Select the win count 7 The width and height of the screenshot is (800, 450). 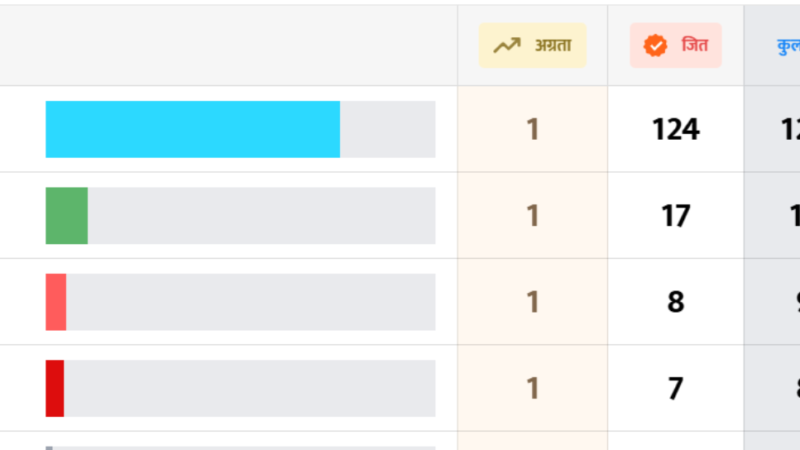[675, 388]
